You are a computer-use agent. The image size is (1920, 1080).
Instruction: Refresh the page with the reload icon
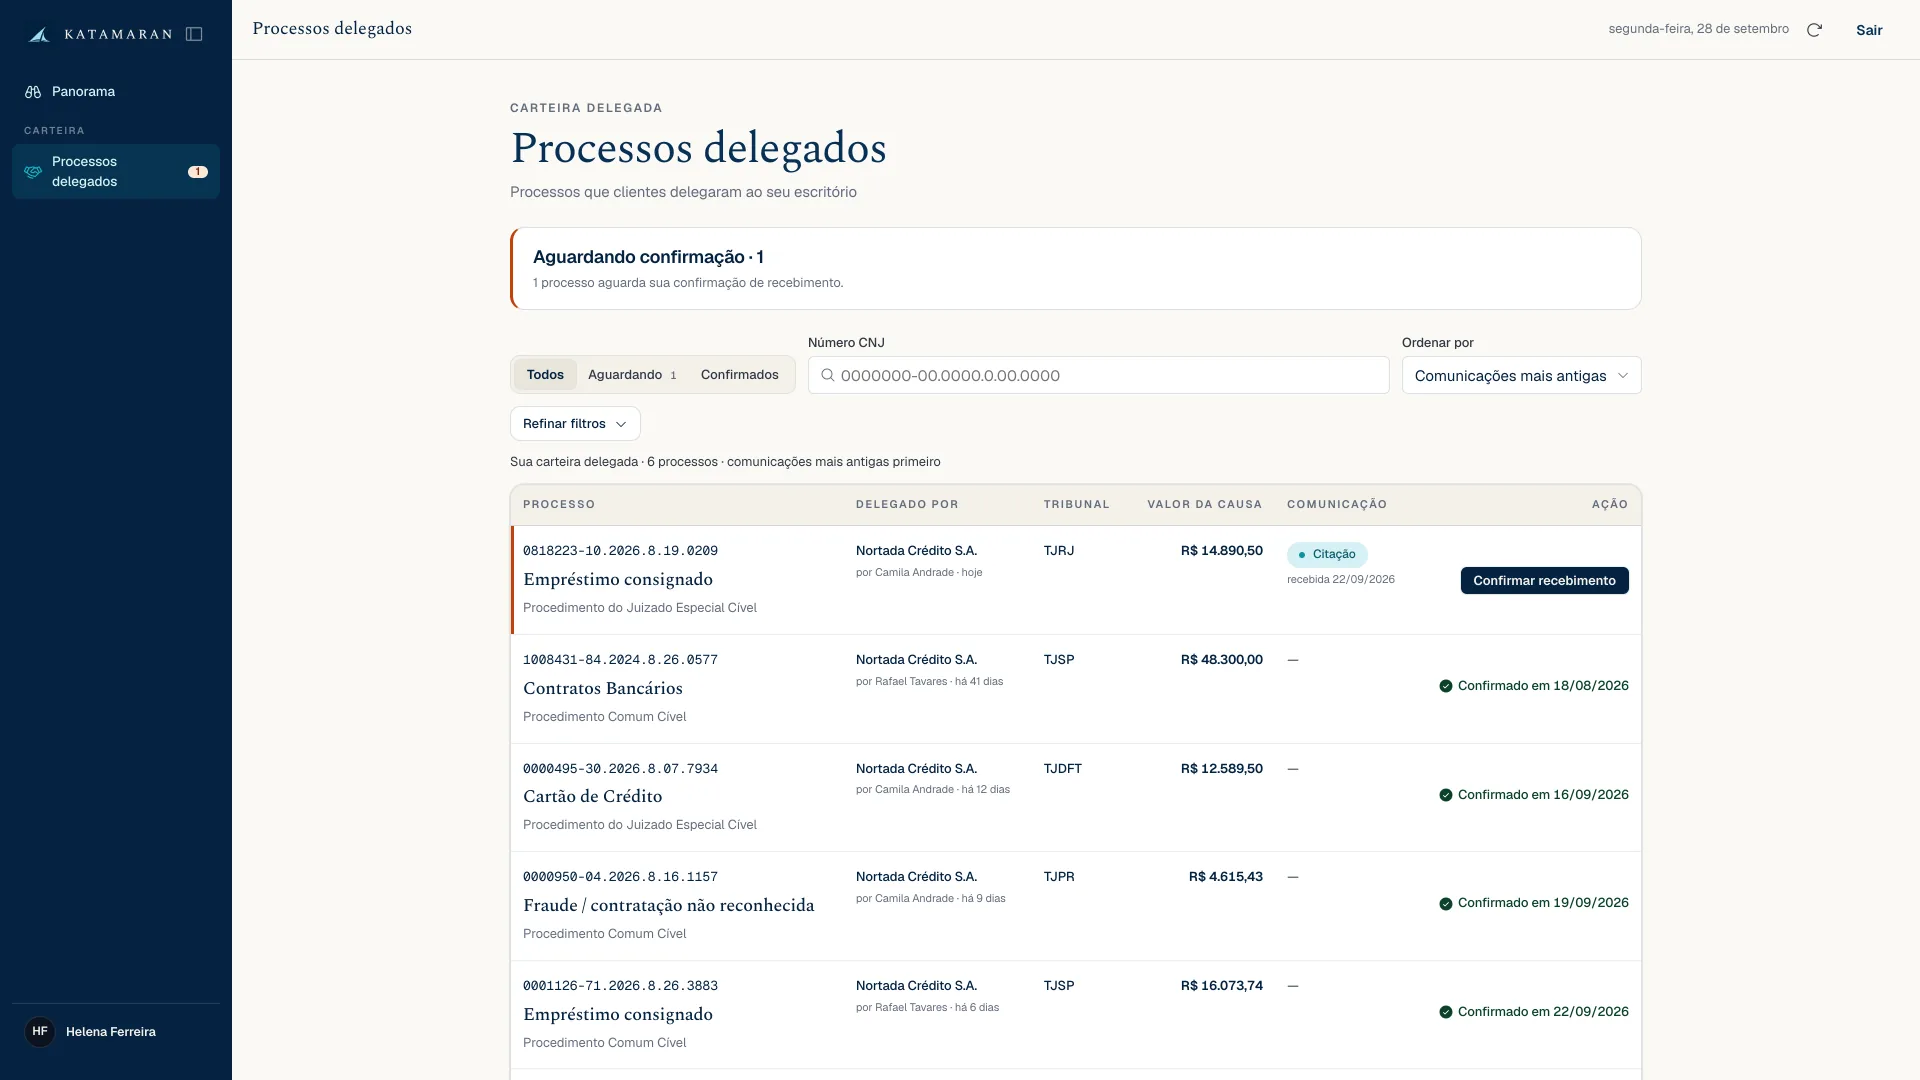click(1814, 30)
